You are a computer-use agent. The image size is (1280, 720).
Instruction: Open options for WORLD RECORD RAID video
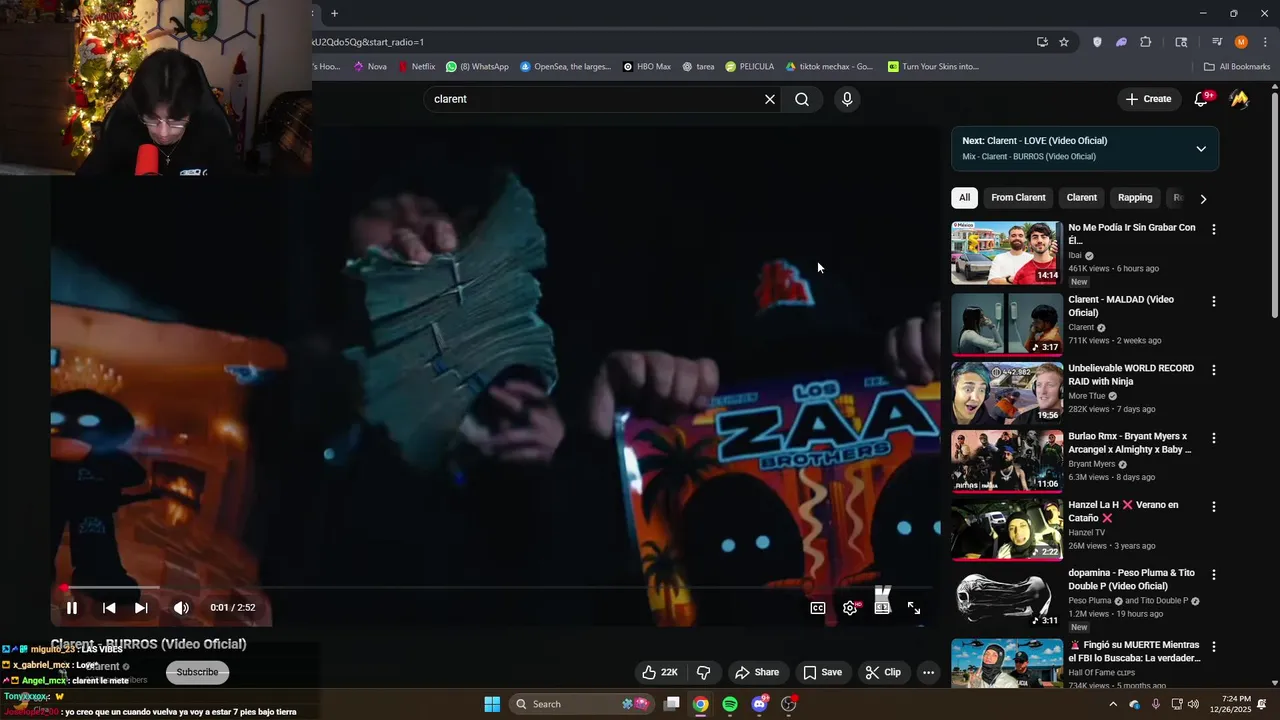point(1214,370)
